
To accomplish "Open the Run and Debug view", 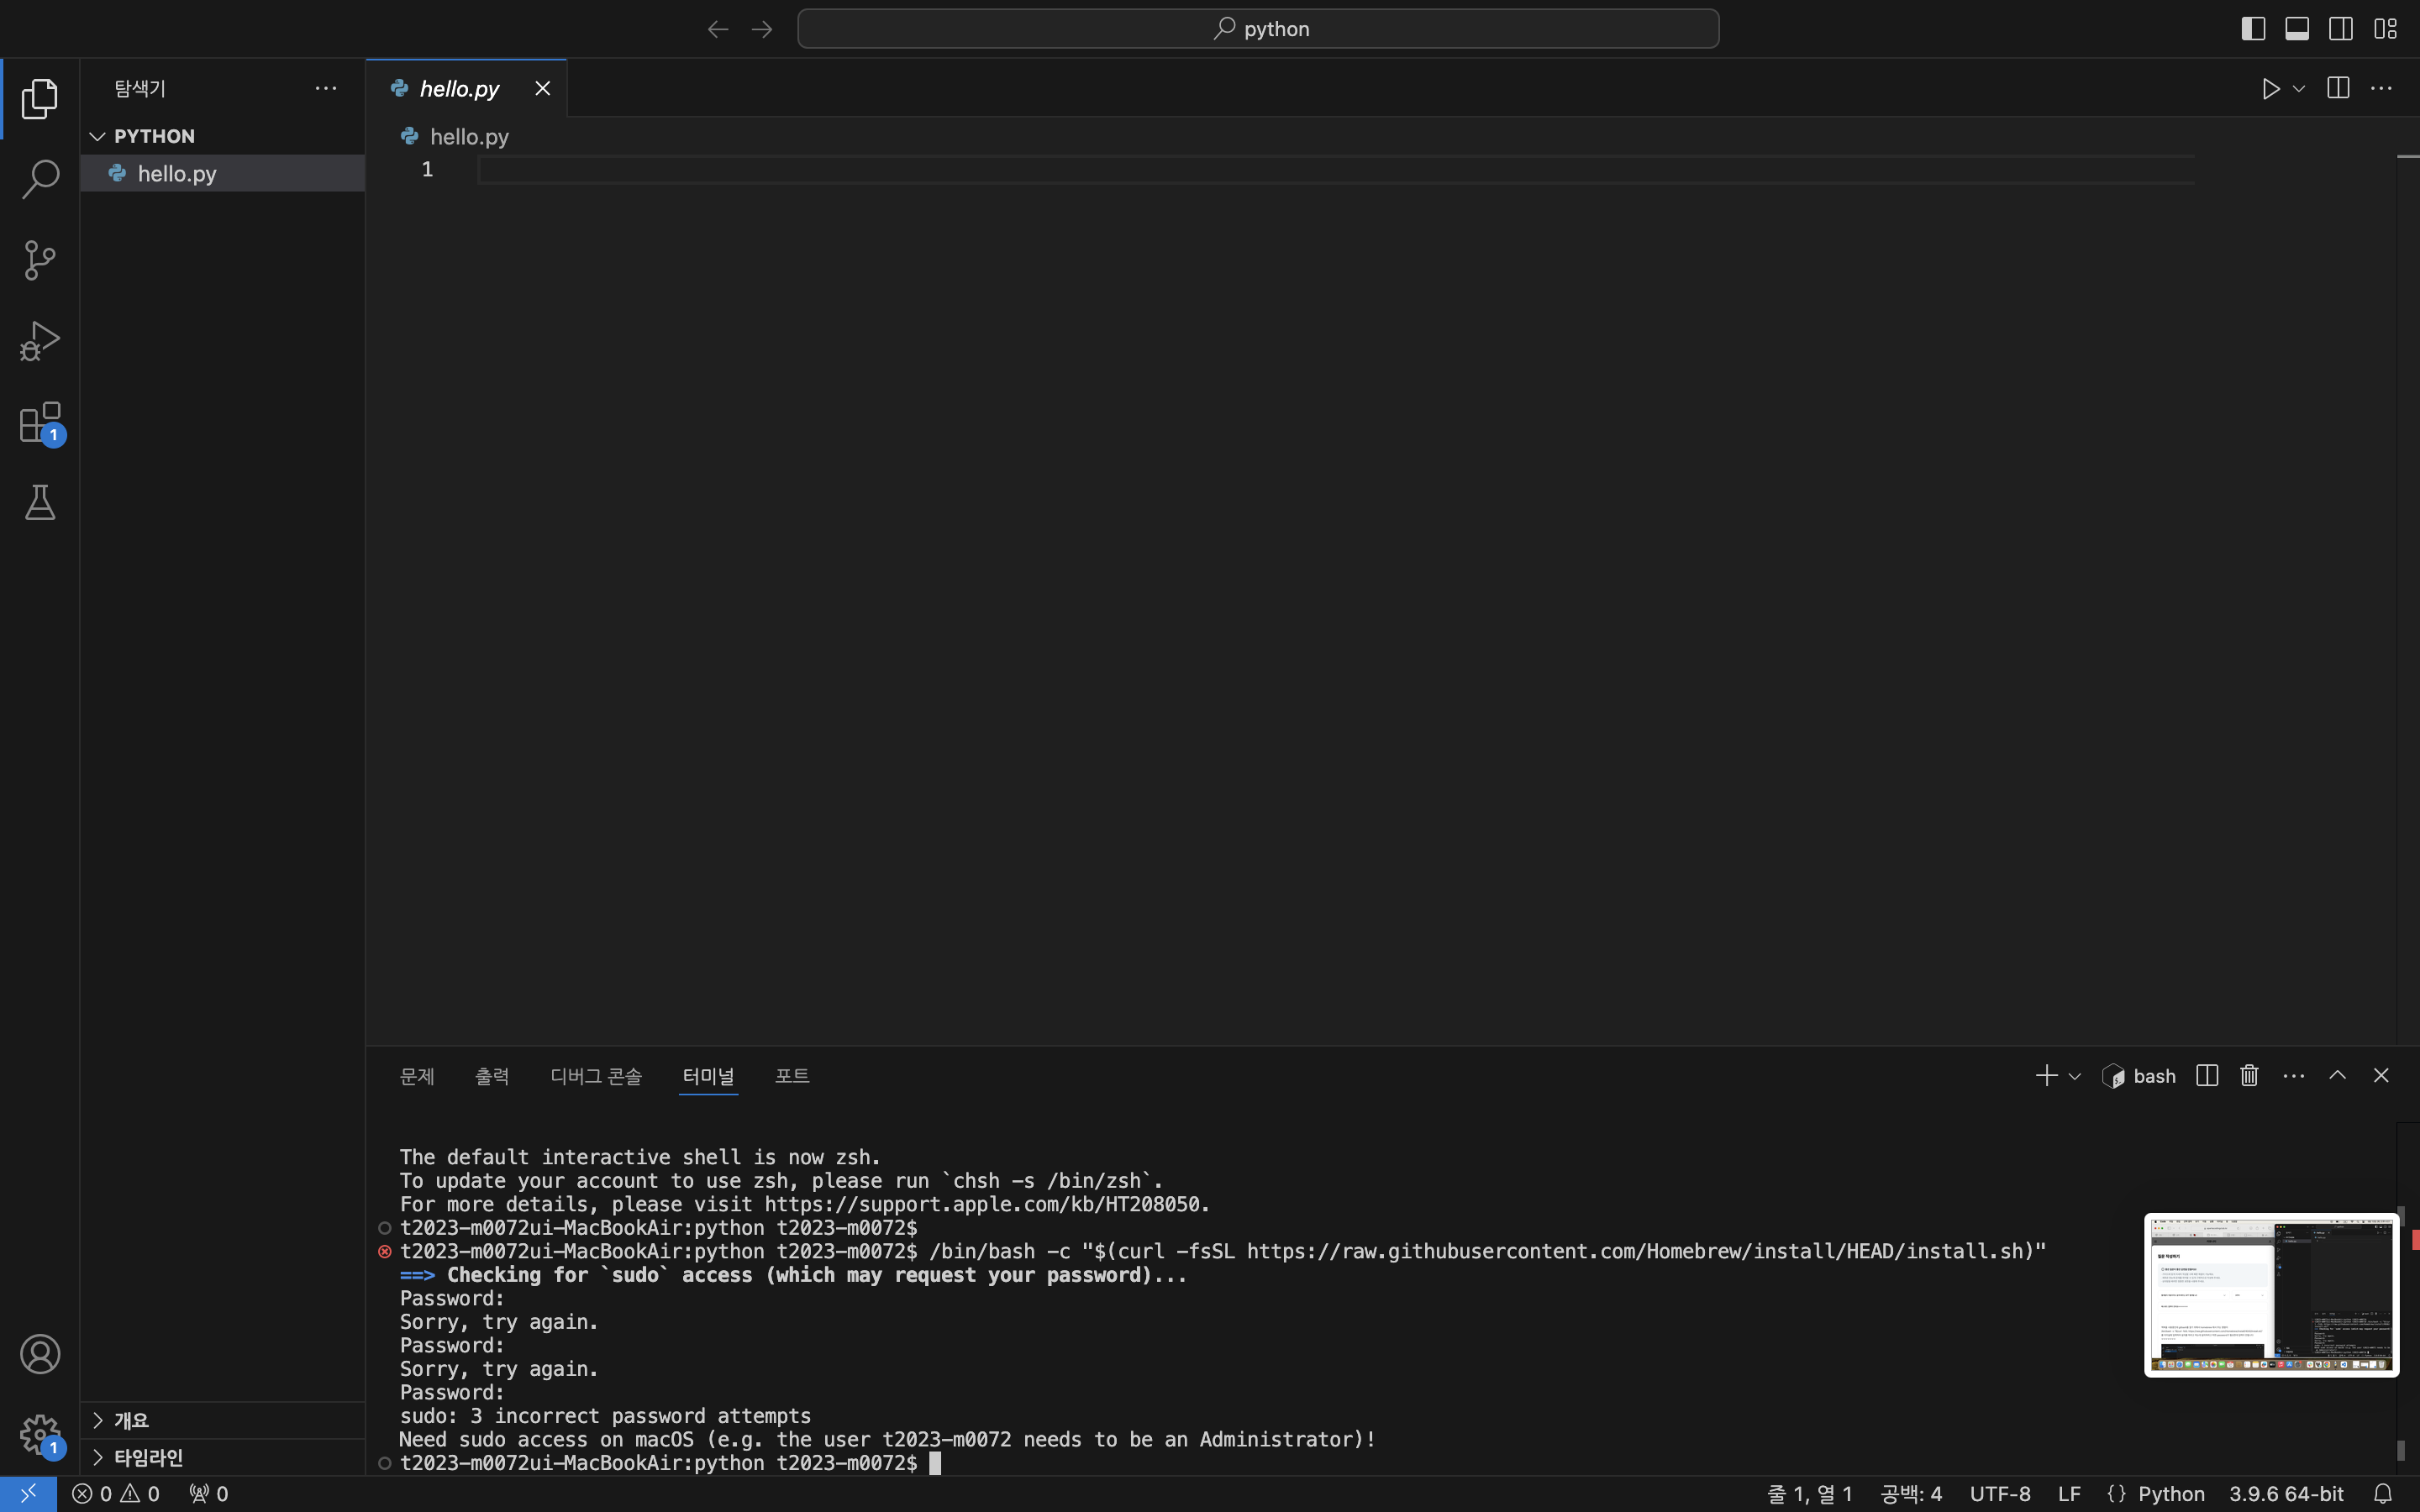I will pos(39,341).
